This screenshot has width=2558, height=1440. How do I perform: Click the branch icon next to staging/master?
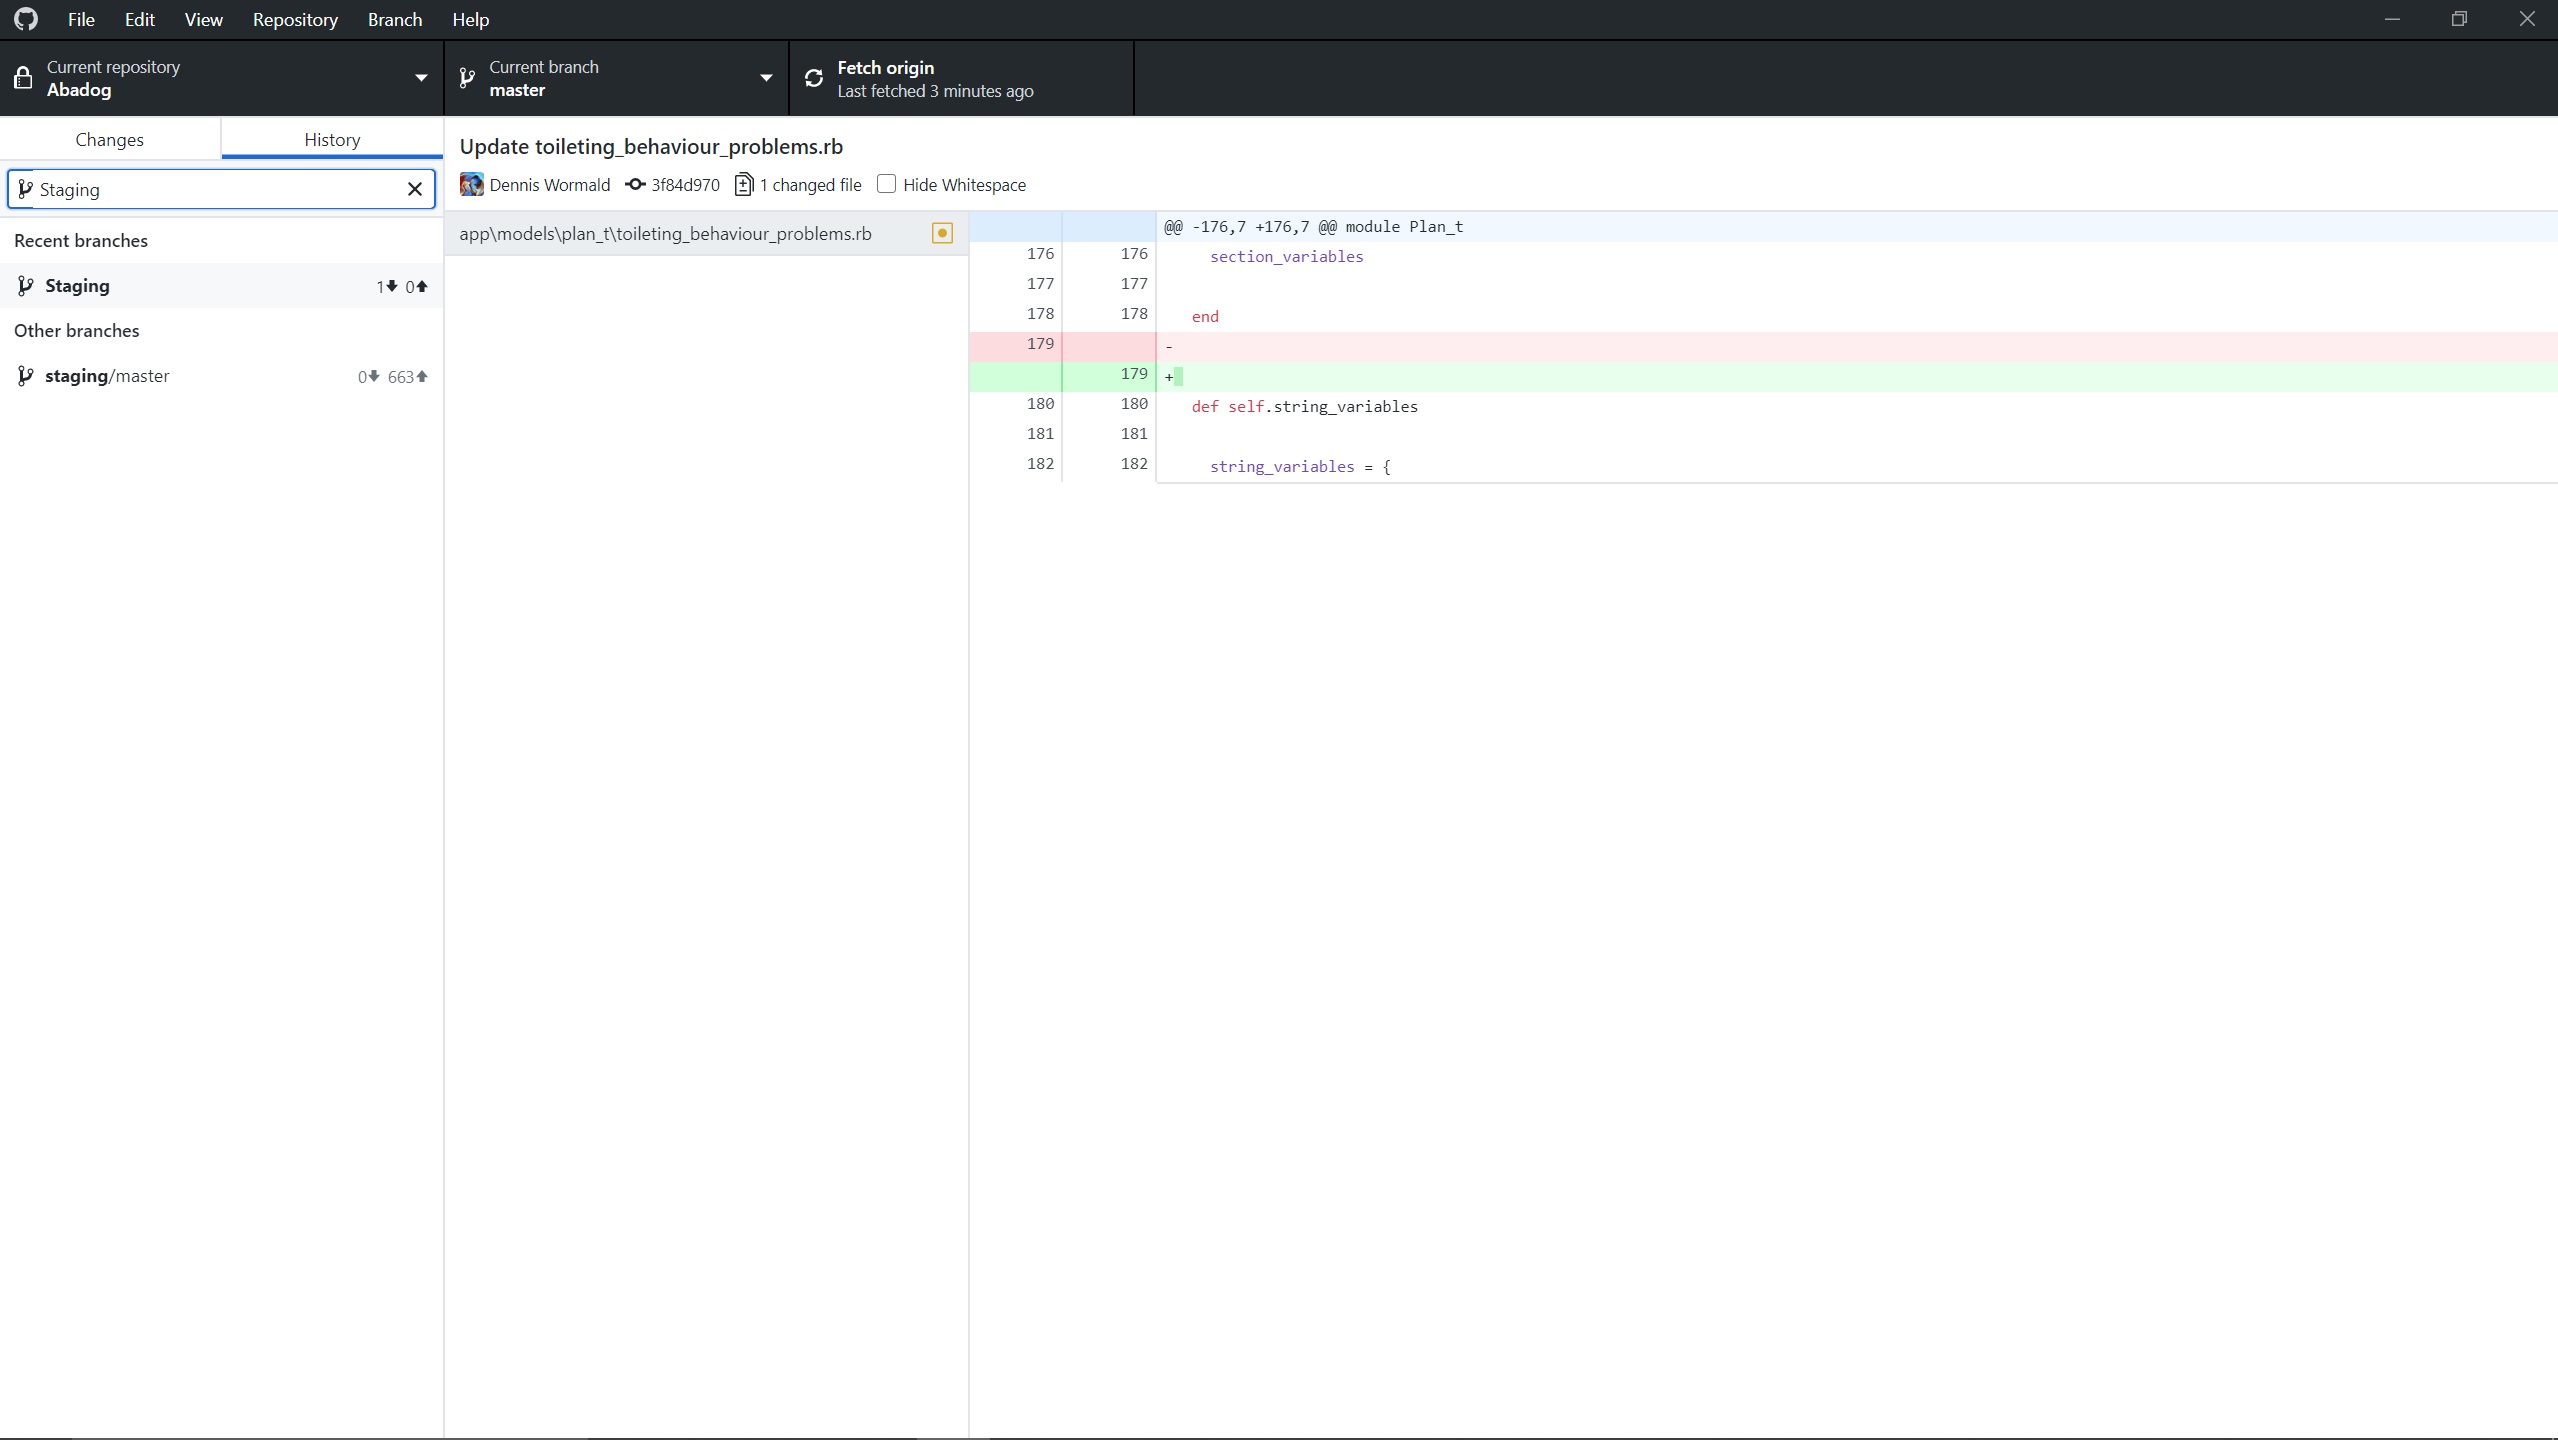[25, 375]
